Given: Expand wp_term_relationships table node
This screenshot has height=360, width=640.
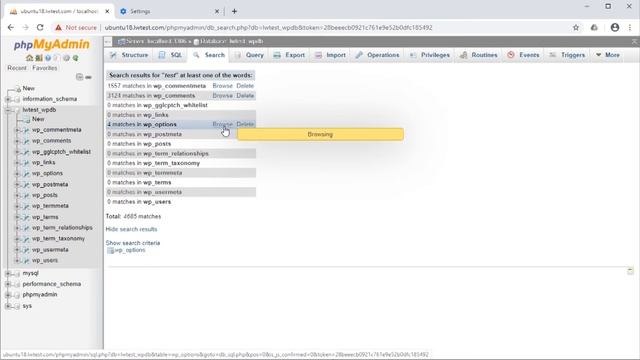Looking at the screenshot, I should 18,228.
